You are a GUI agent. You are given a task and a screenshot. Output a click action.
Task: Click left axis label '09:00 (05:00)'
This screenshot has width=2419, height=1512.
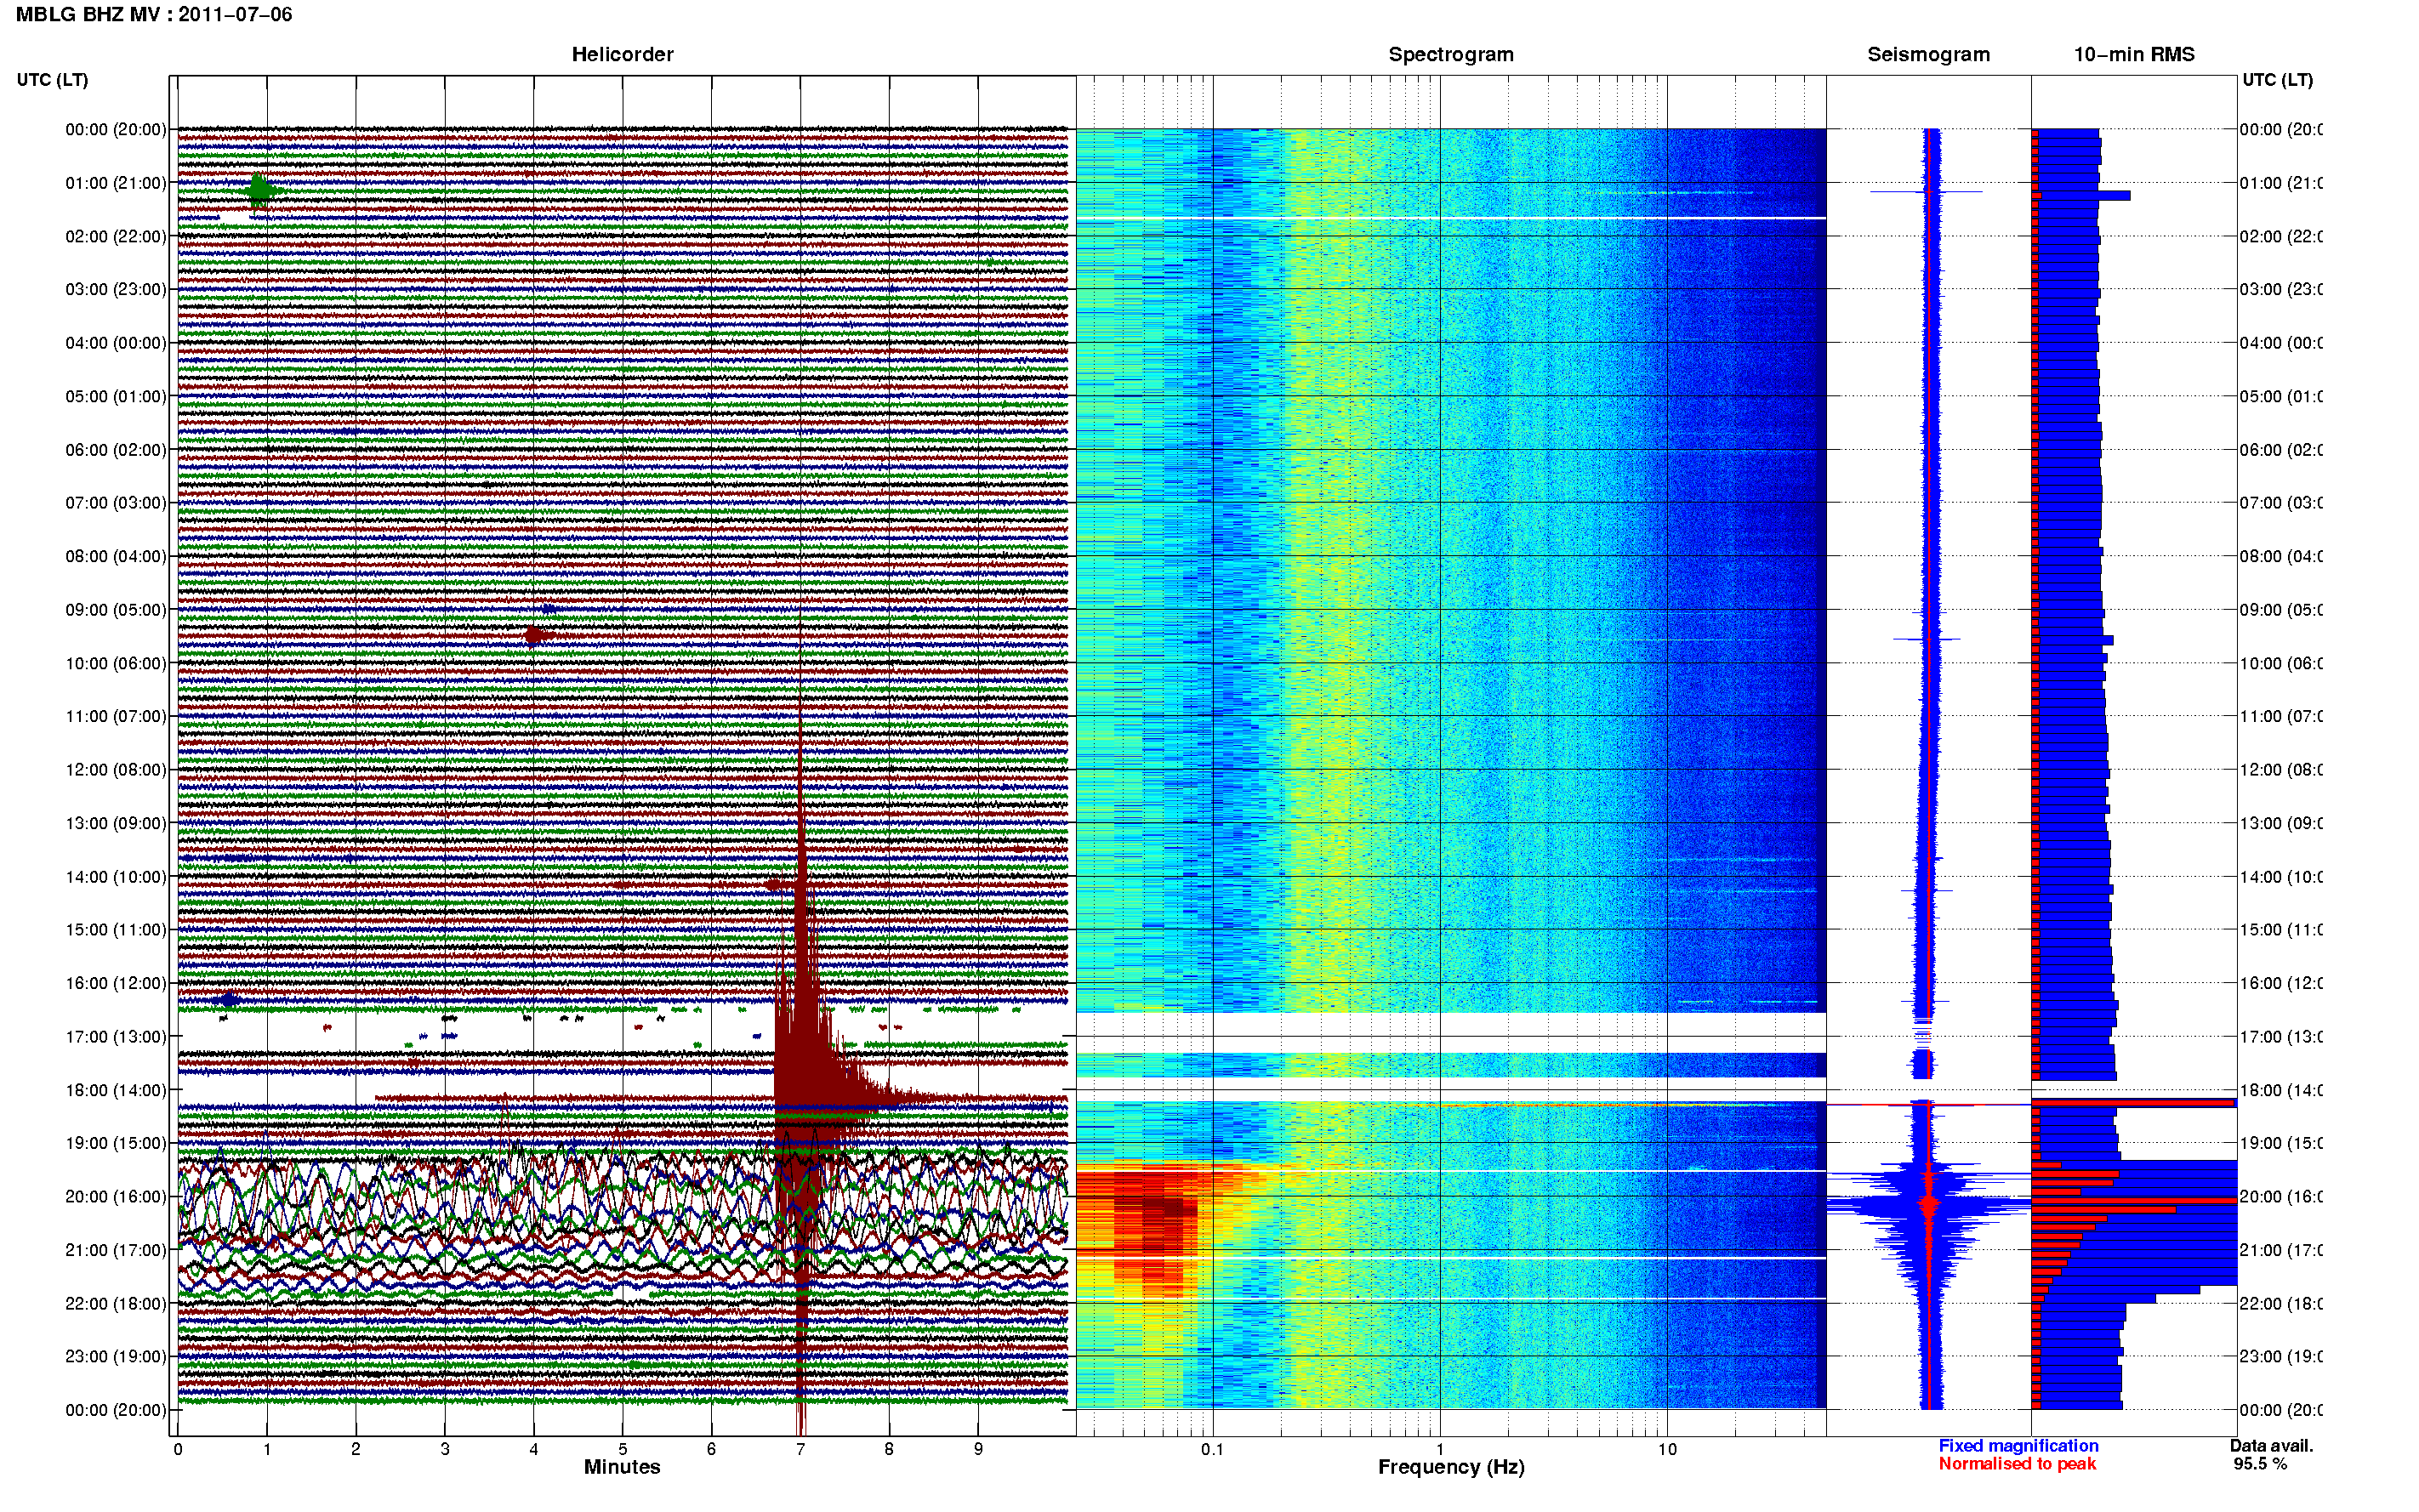[x=116, y=610]
